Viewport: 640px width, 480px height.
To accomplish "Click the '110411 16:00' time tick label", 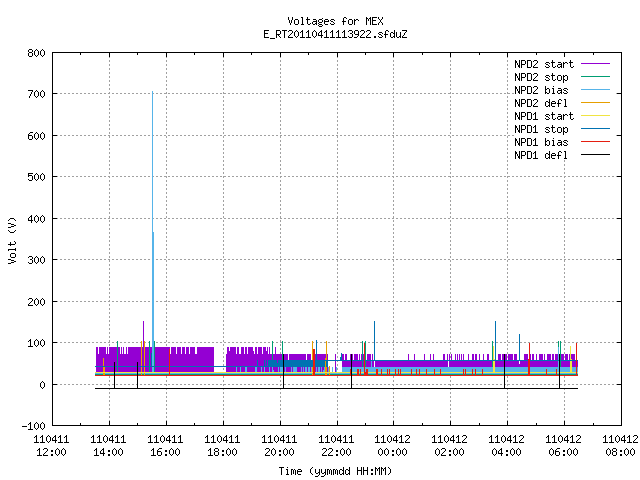I will (x=165, y=446).
